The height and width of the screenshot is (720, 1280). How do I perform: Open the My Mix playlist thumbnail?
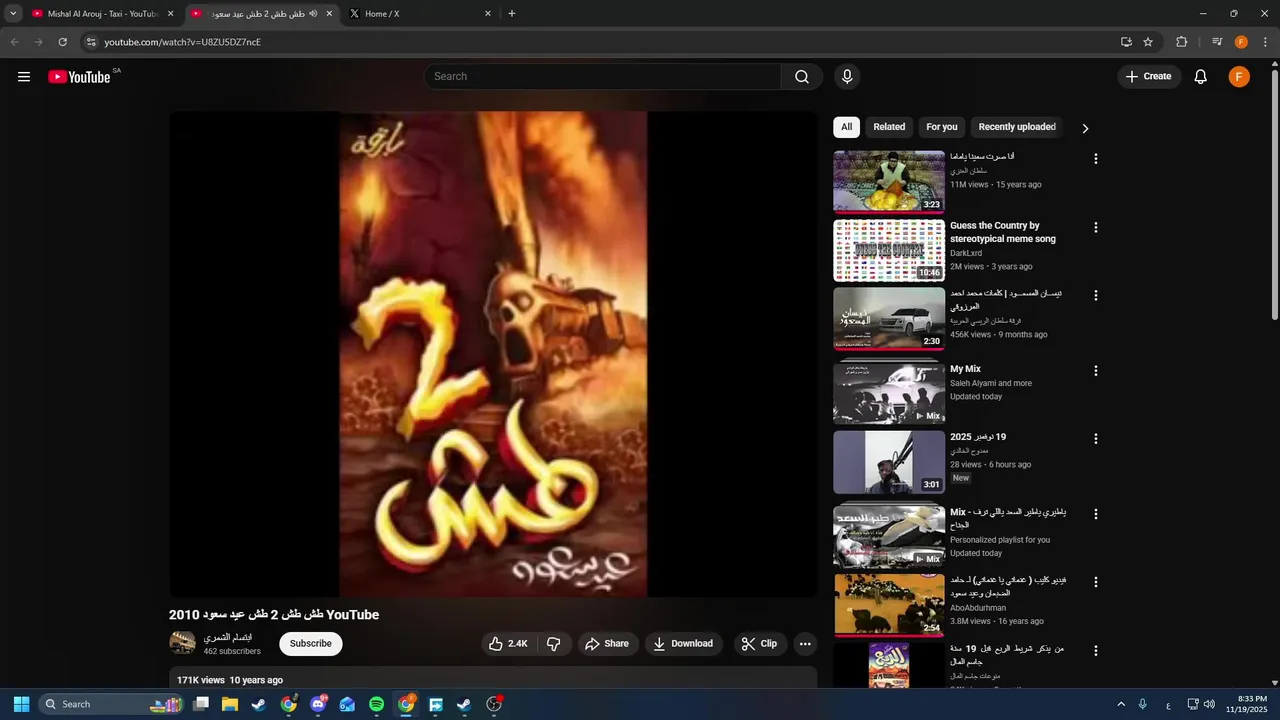tap(889, 391)
